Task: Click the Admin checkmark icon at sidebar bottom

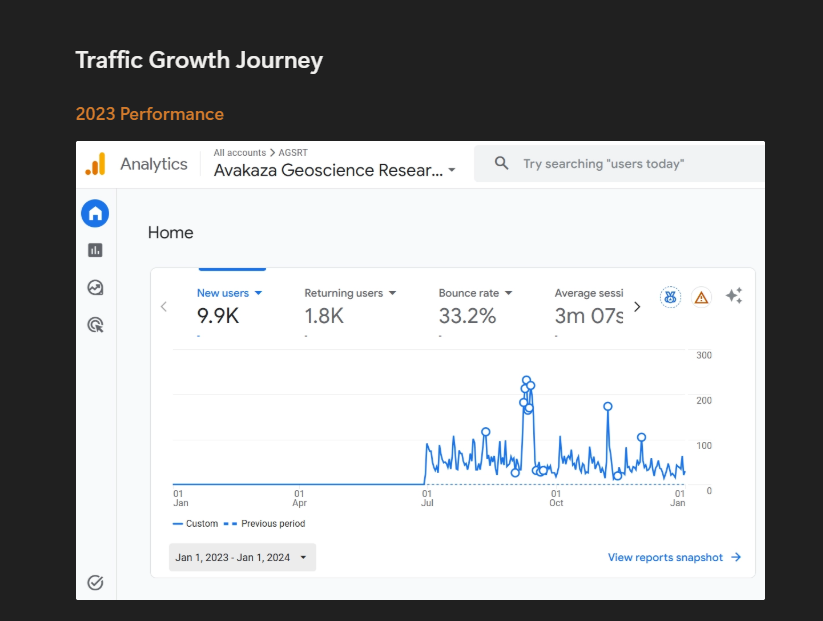Action: pyautogui.click(x=95, y=582)
